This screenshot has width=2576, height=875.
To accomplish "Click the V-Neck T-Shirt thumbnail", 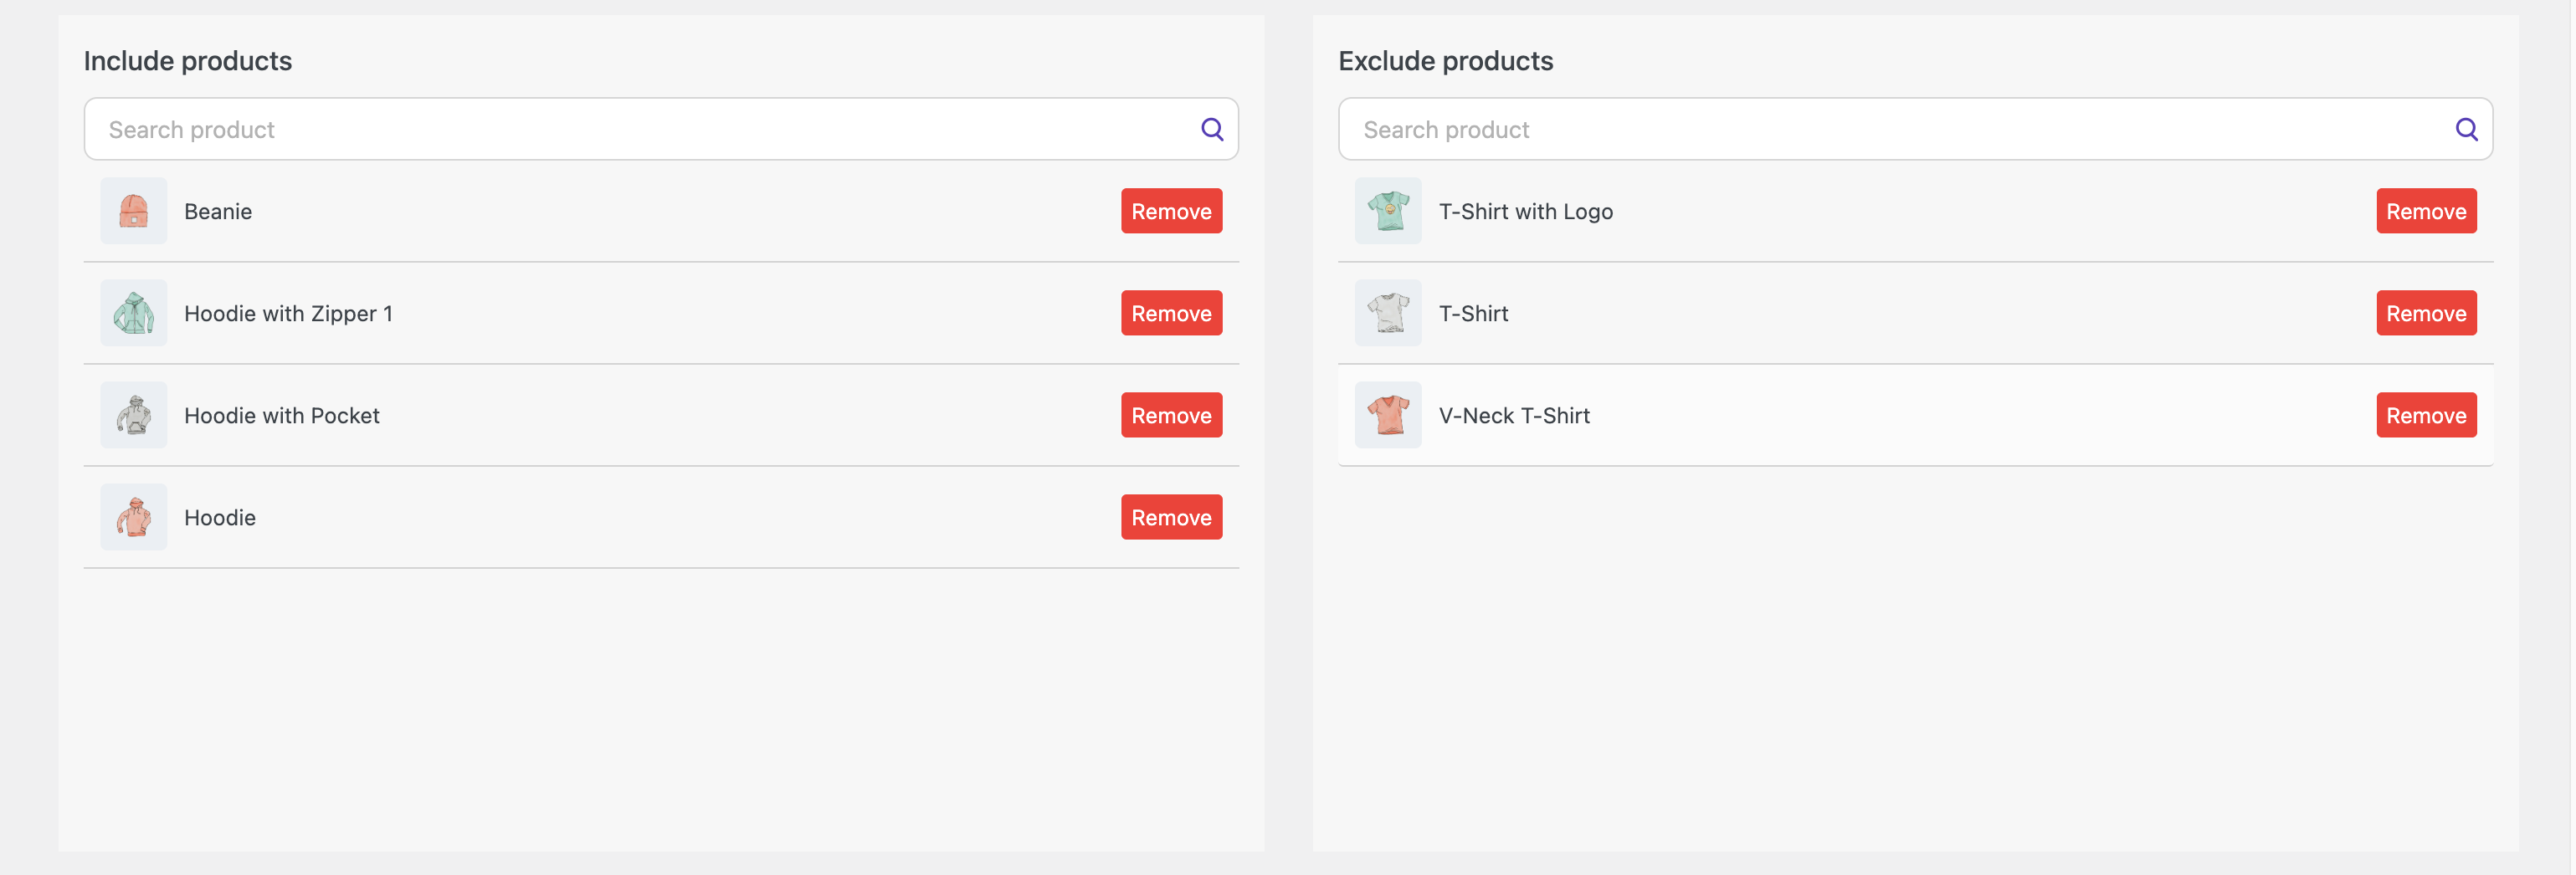I will coord(1388,415).
